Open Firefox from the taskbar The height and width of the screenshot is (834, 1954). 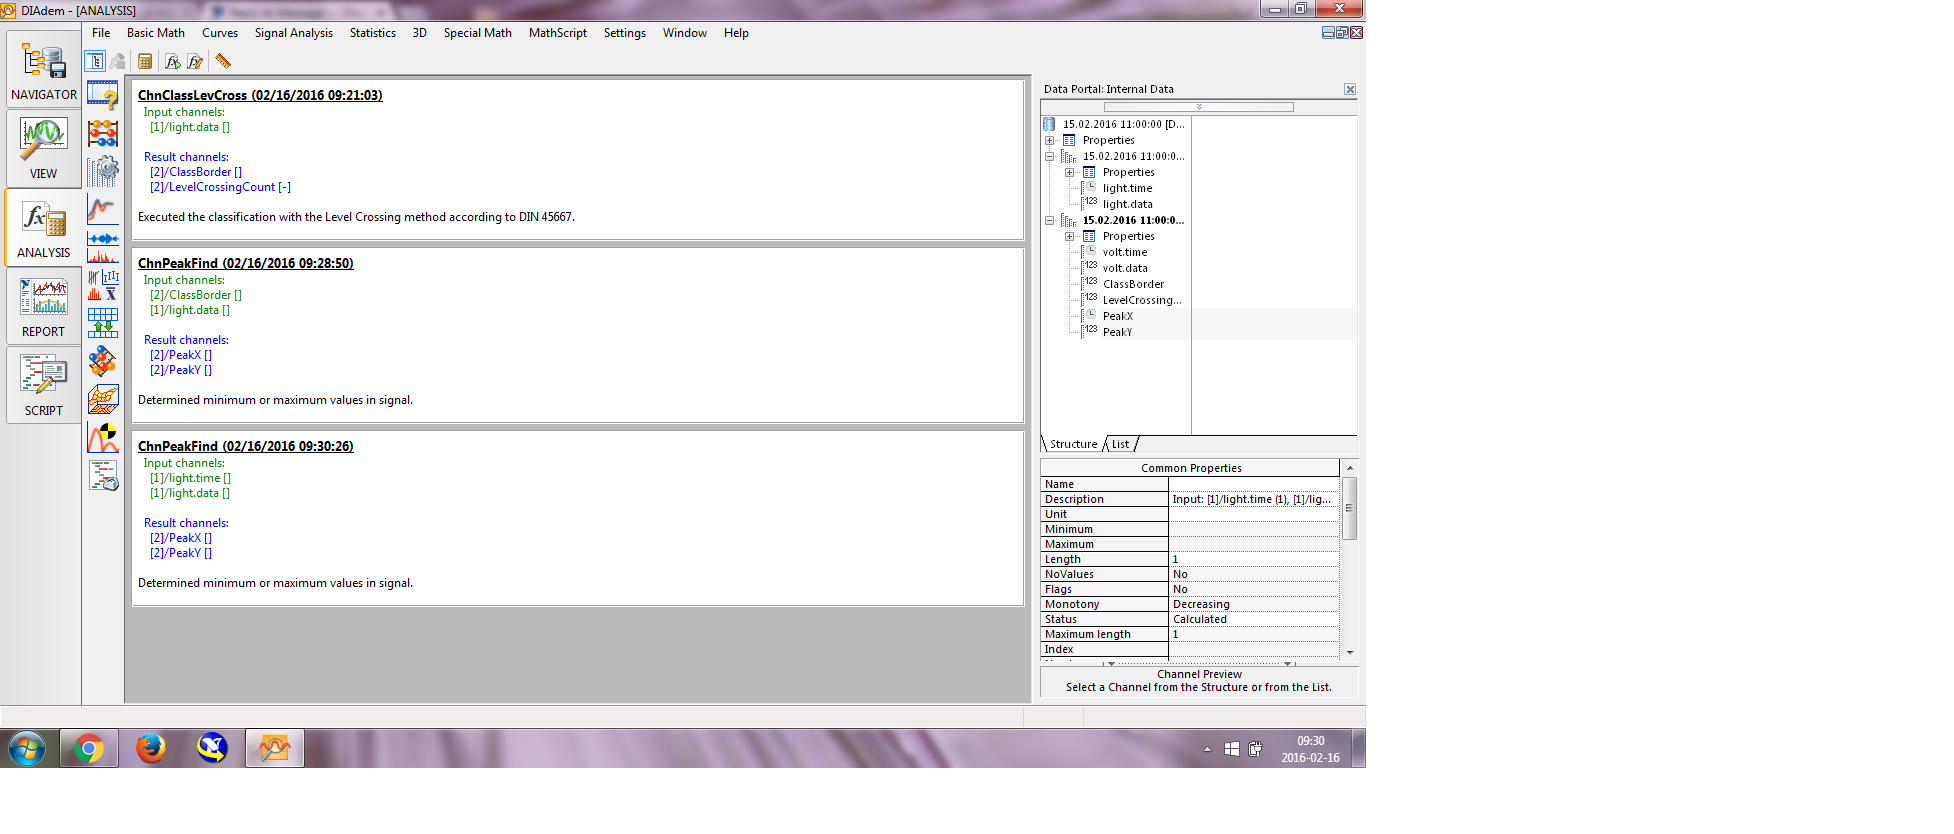click(151, 748)
